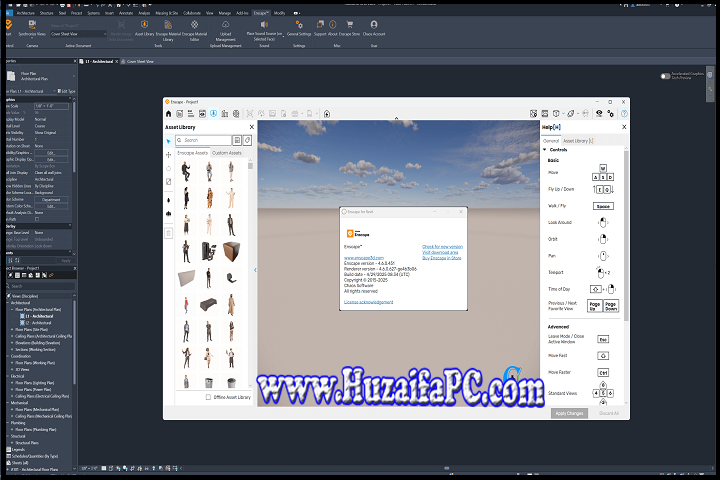Screen dimensions: 720x480
Task: Expand the 3D Views tree node
Action: coord(12,369)
